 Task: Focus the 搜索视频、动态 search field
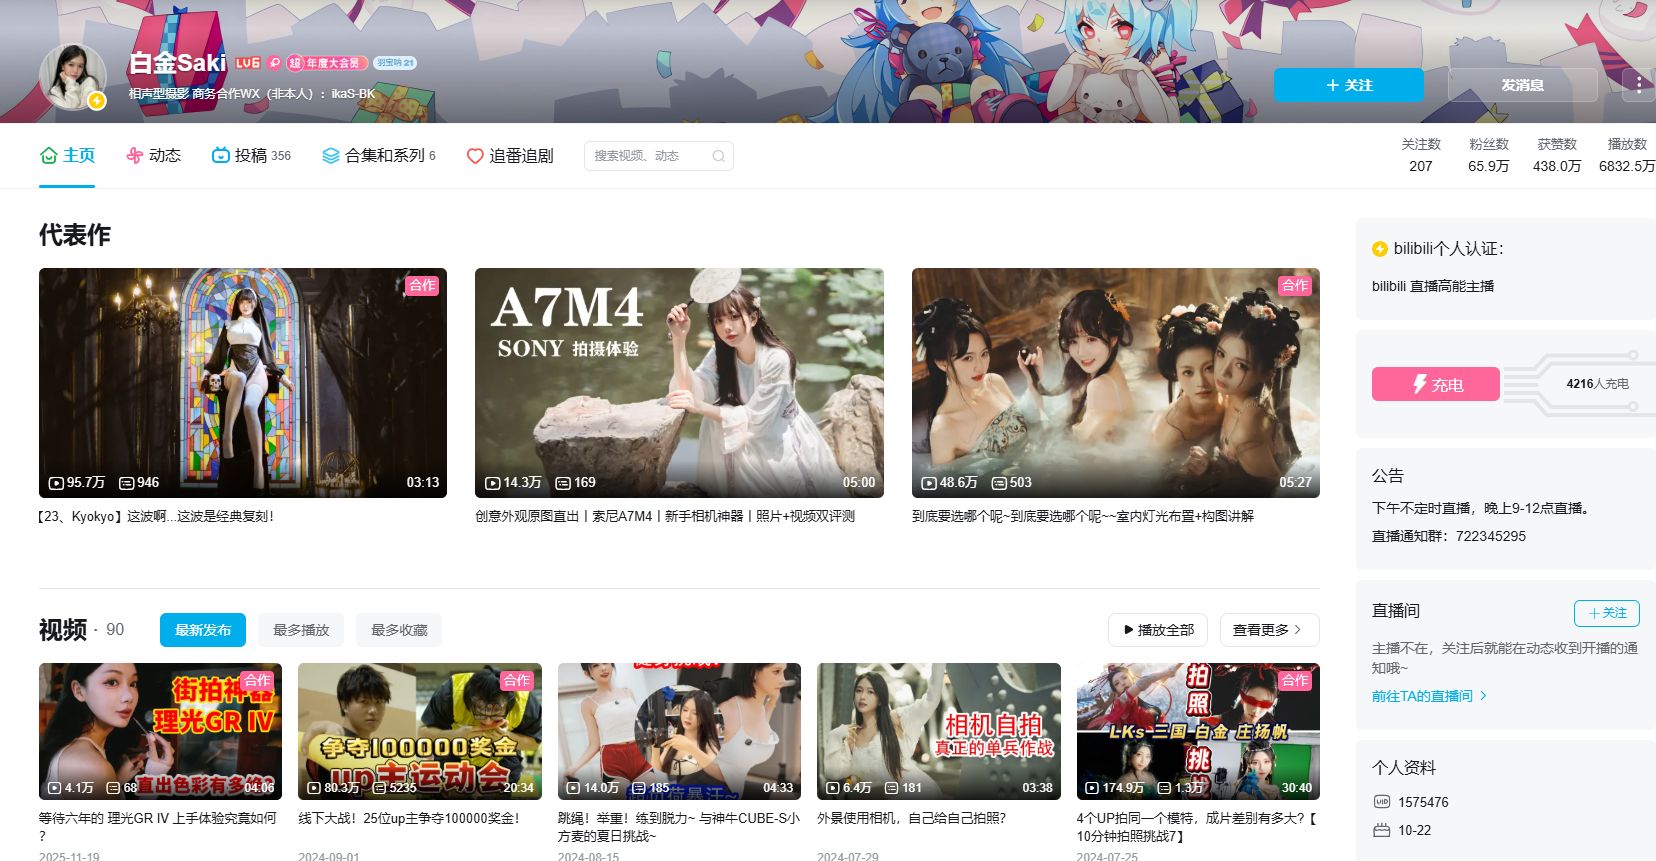point(658,156)
